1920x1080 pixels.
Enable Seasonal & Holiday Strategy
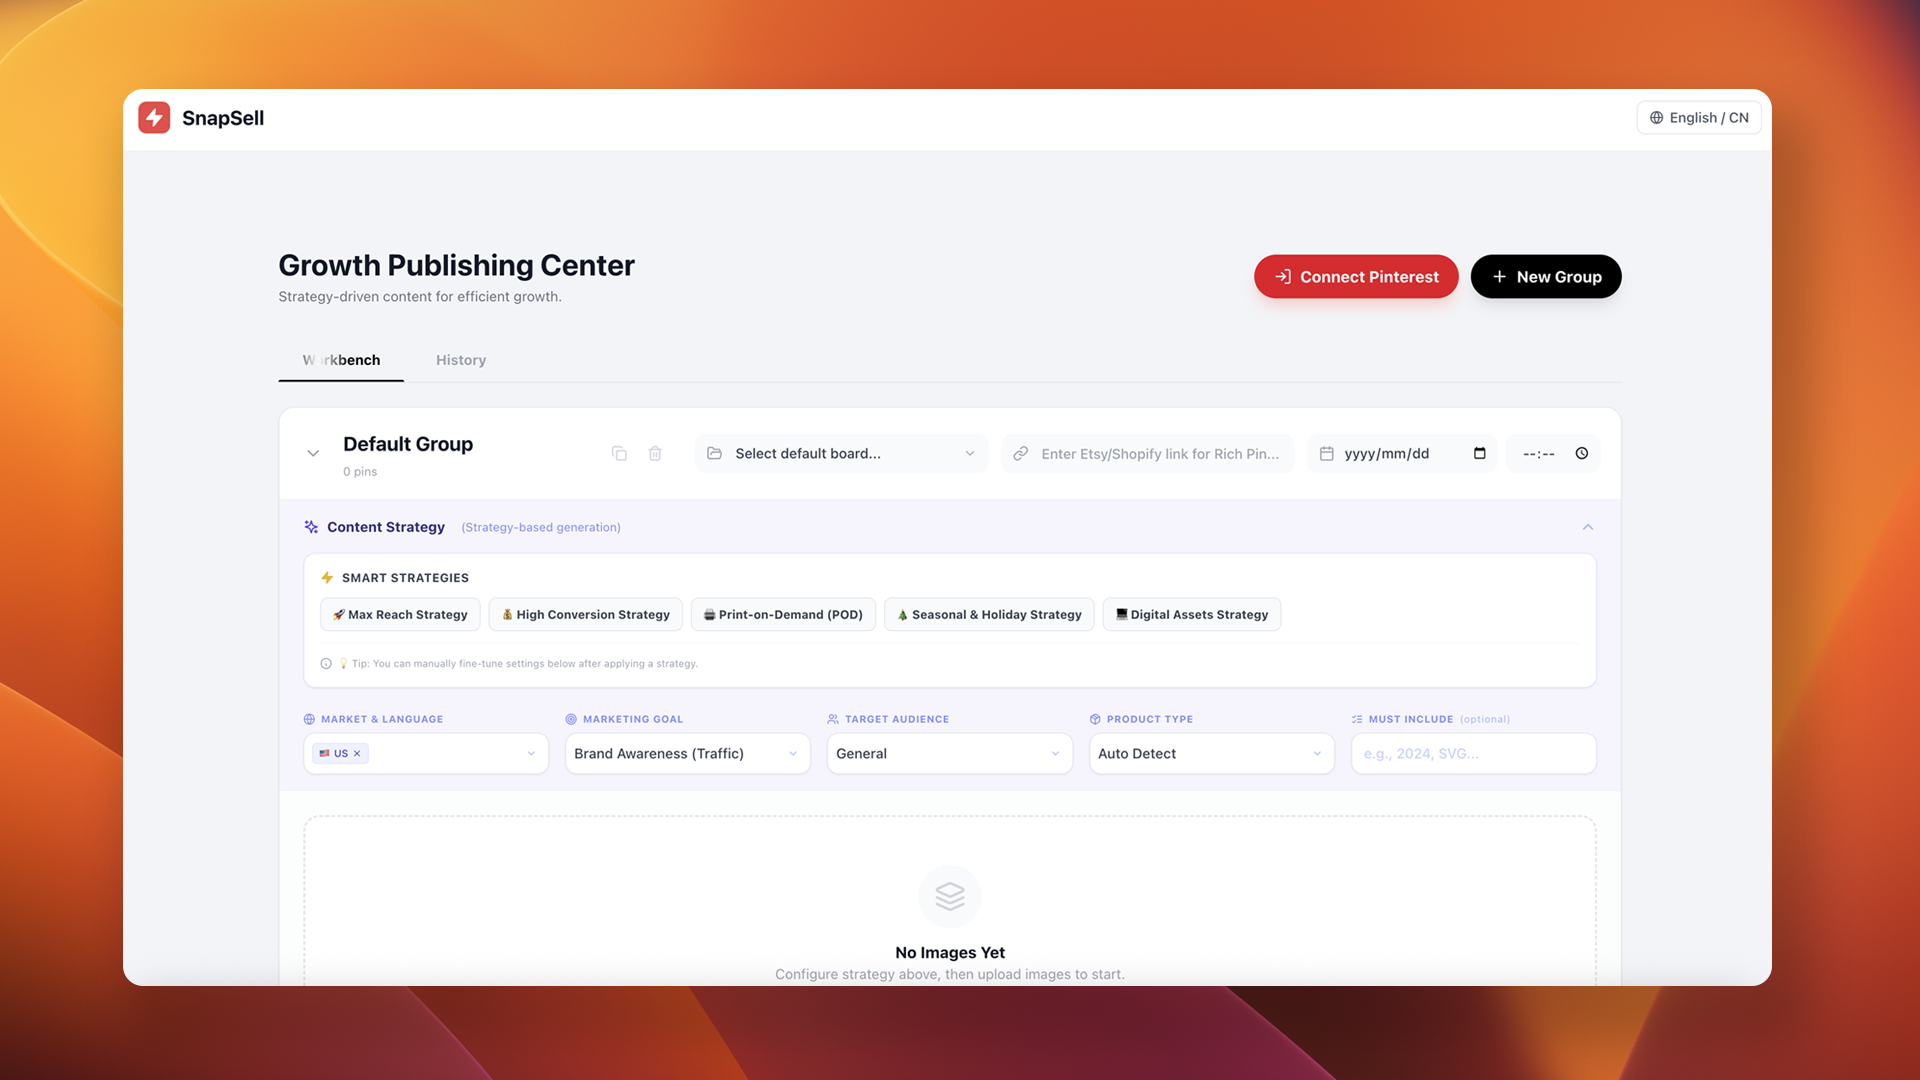(988, 615)
